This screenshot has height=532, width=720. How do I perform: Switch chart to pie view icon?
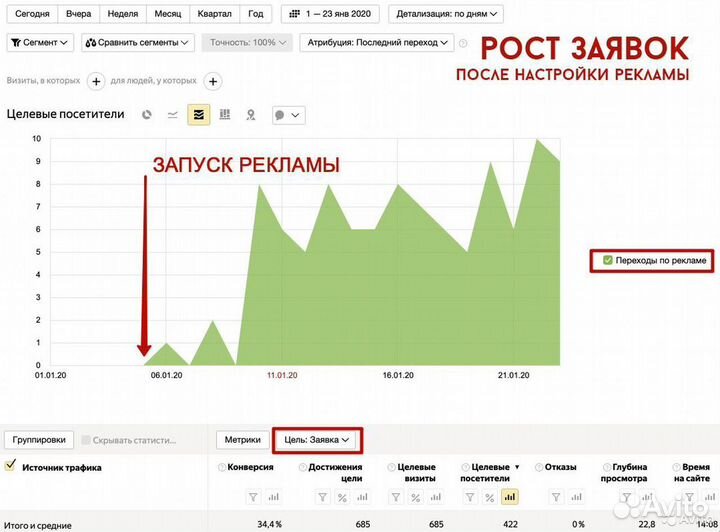[x=146, y=115]
